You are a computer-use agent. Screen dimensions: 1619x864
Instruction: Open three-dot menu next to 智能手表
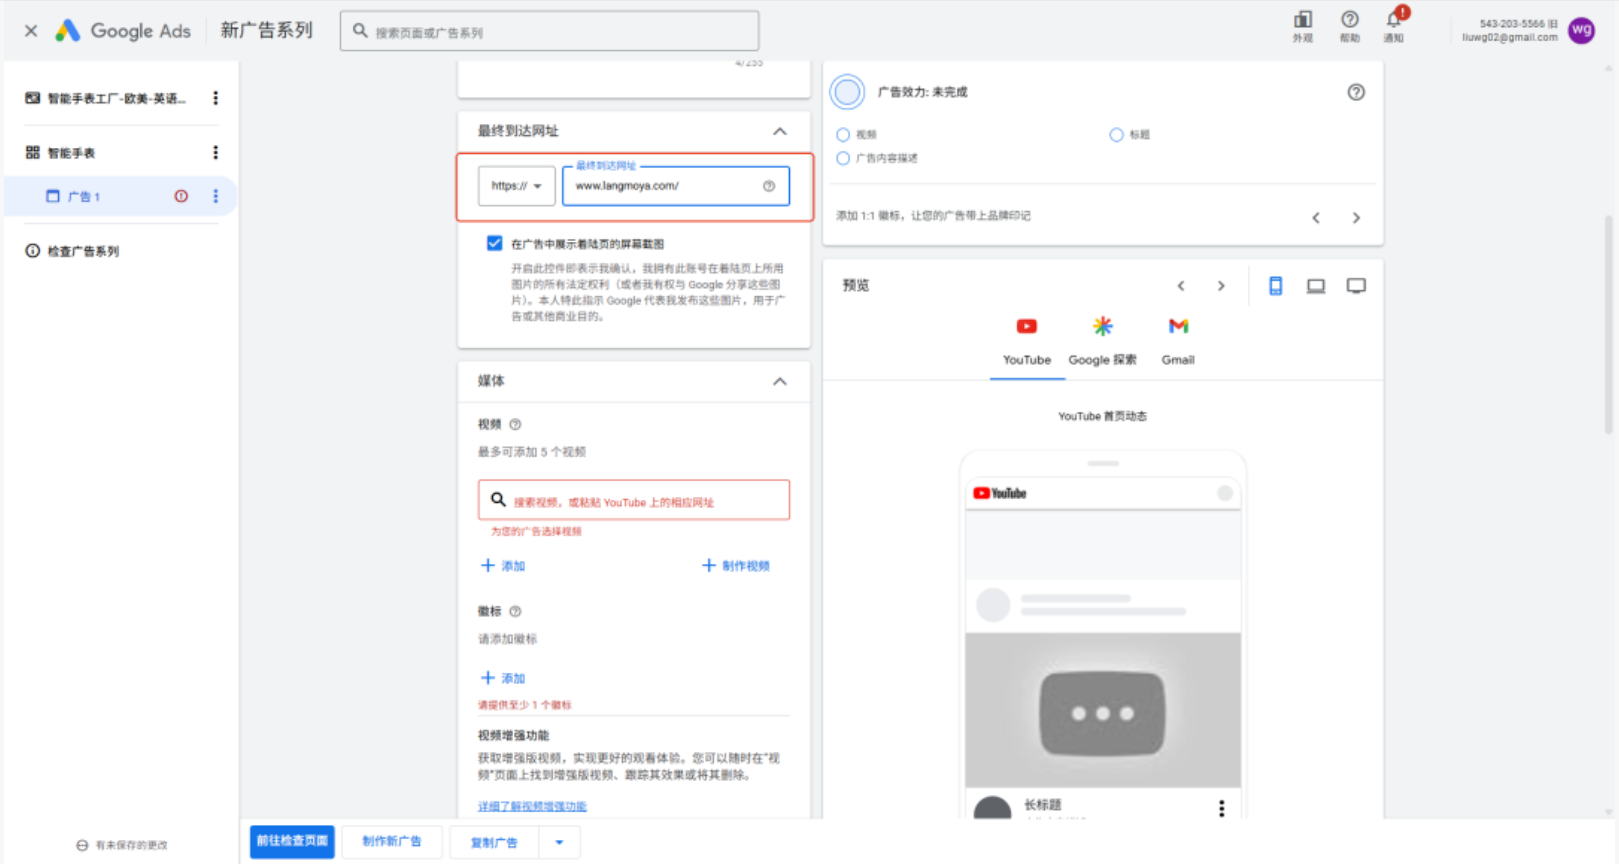[215, 153]
